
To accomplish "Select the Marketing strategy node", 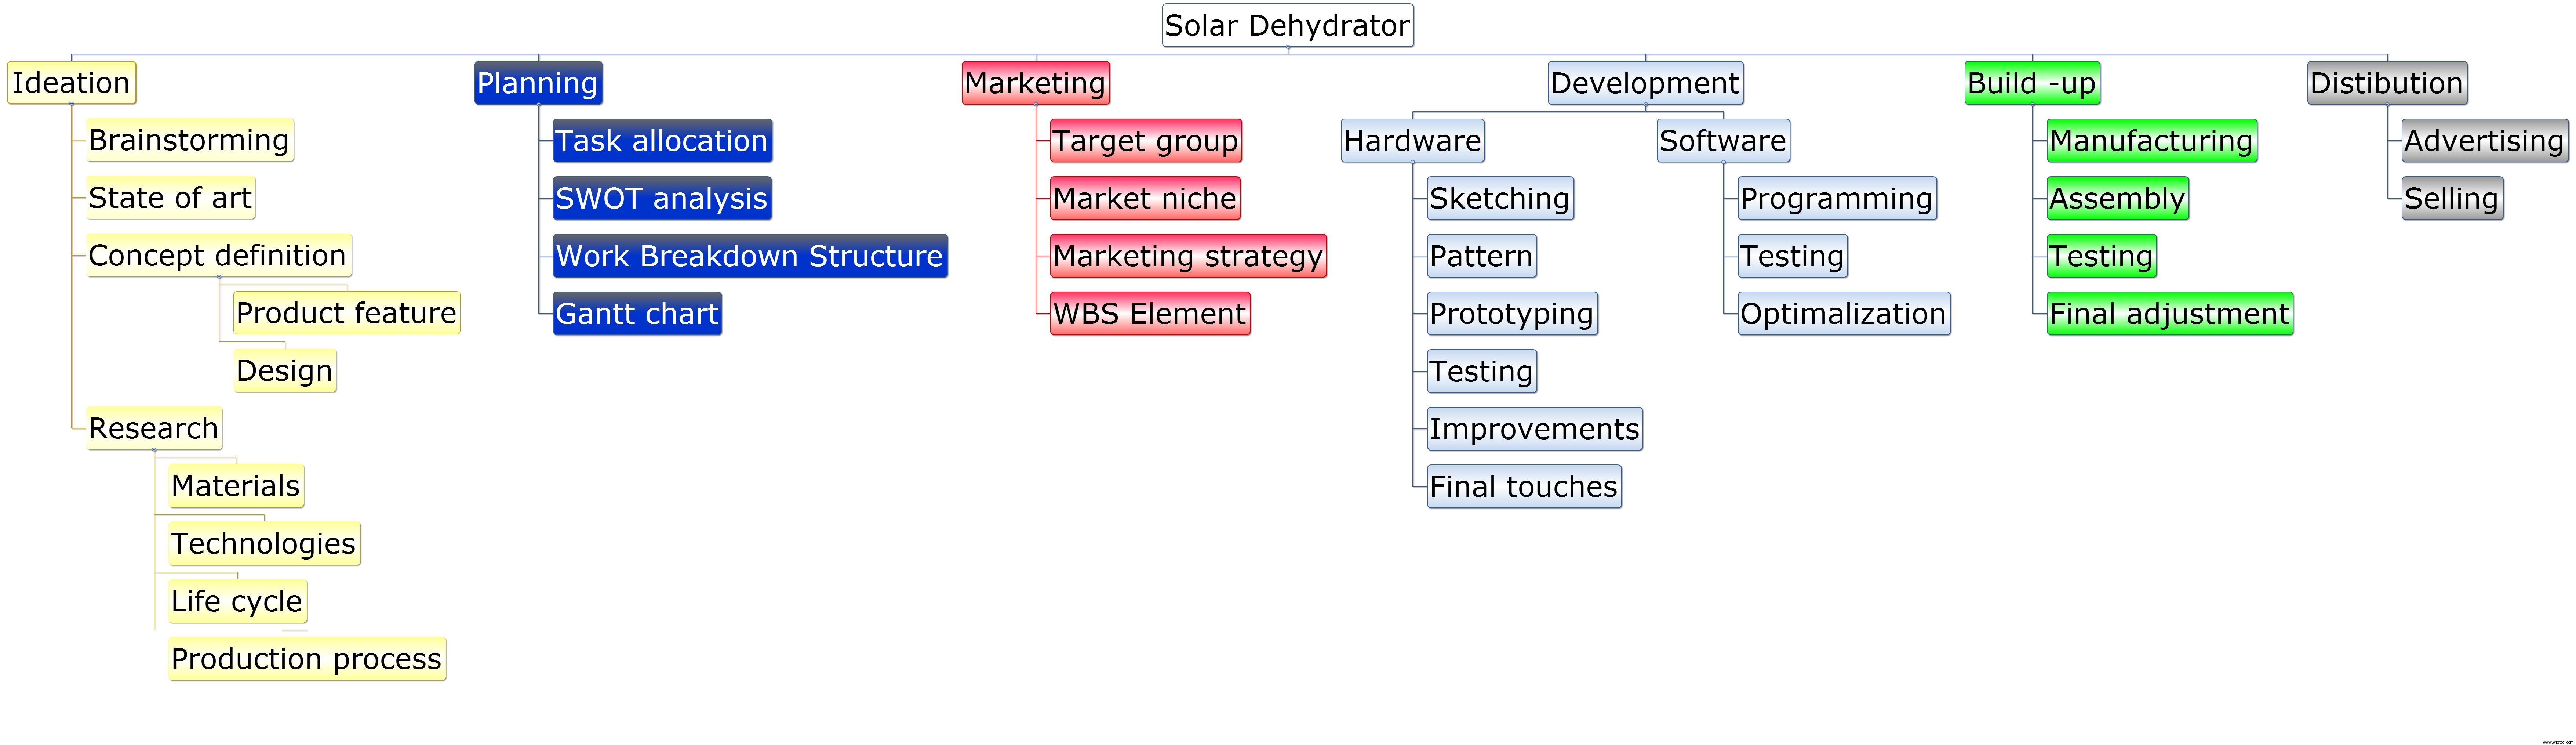I will [x=1188, y=256].
